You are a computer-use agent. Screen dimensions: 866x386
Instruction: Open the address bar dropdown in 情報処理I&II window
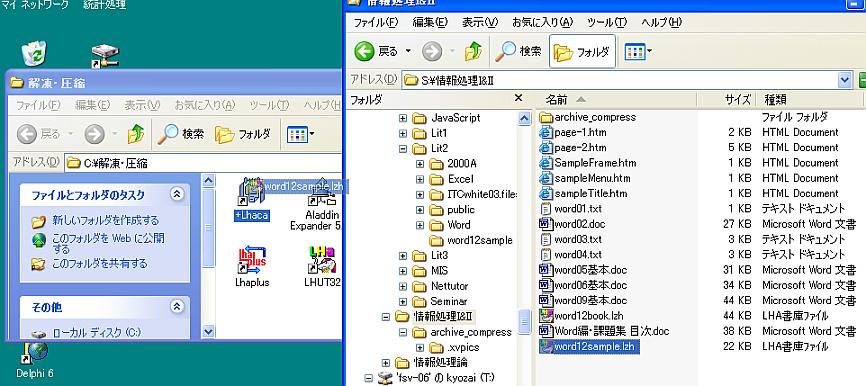(844, 80)
